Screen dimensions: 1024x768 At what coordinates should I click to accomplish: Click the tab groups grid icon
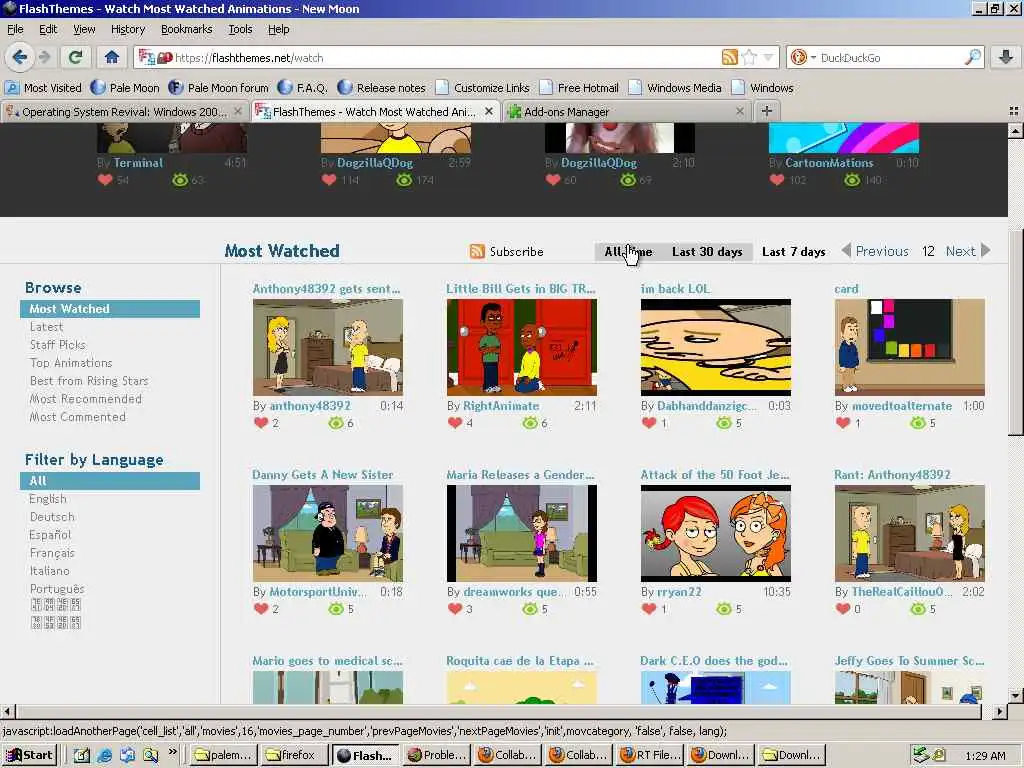point(1014,112)
